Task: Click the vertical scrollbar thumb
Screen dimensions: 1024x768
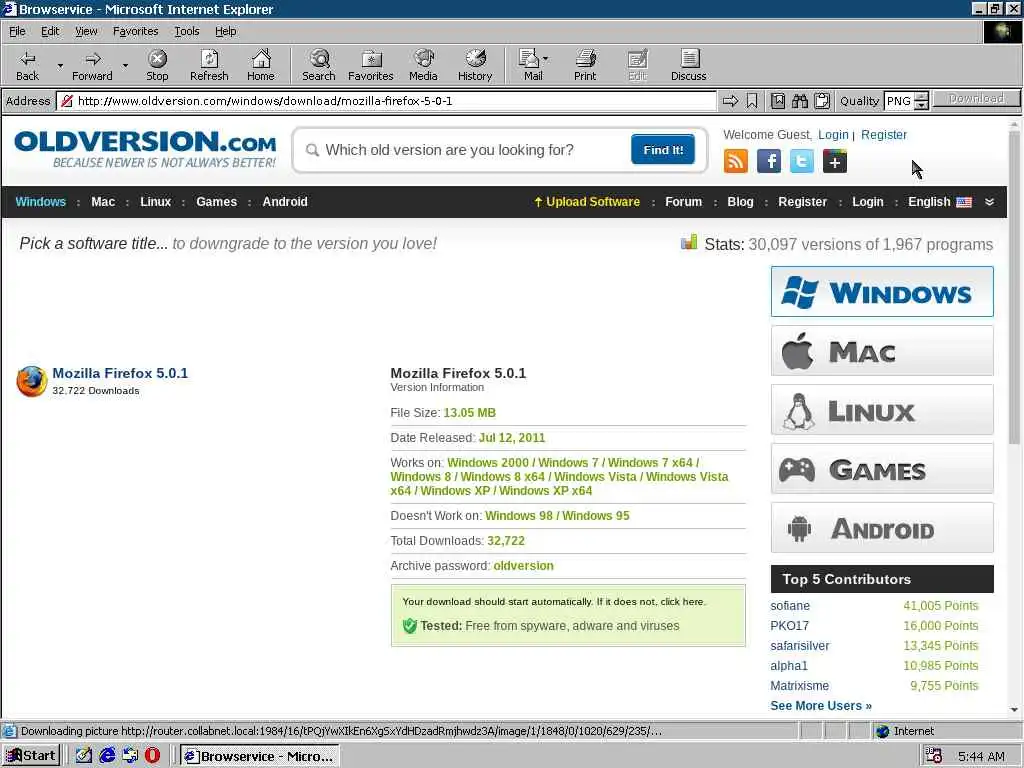Action: [x=1014, y=287]
